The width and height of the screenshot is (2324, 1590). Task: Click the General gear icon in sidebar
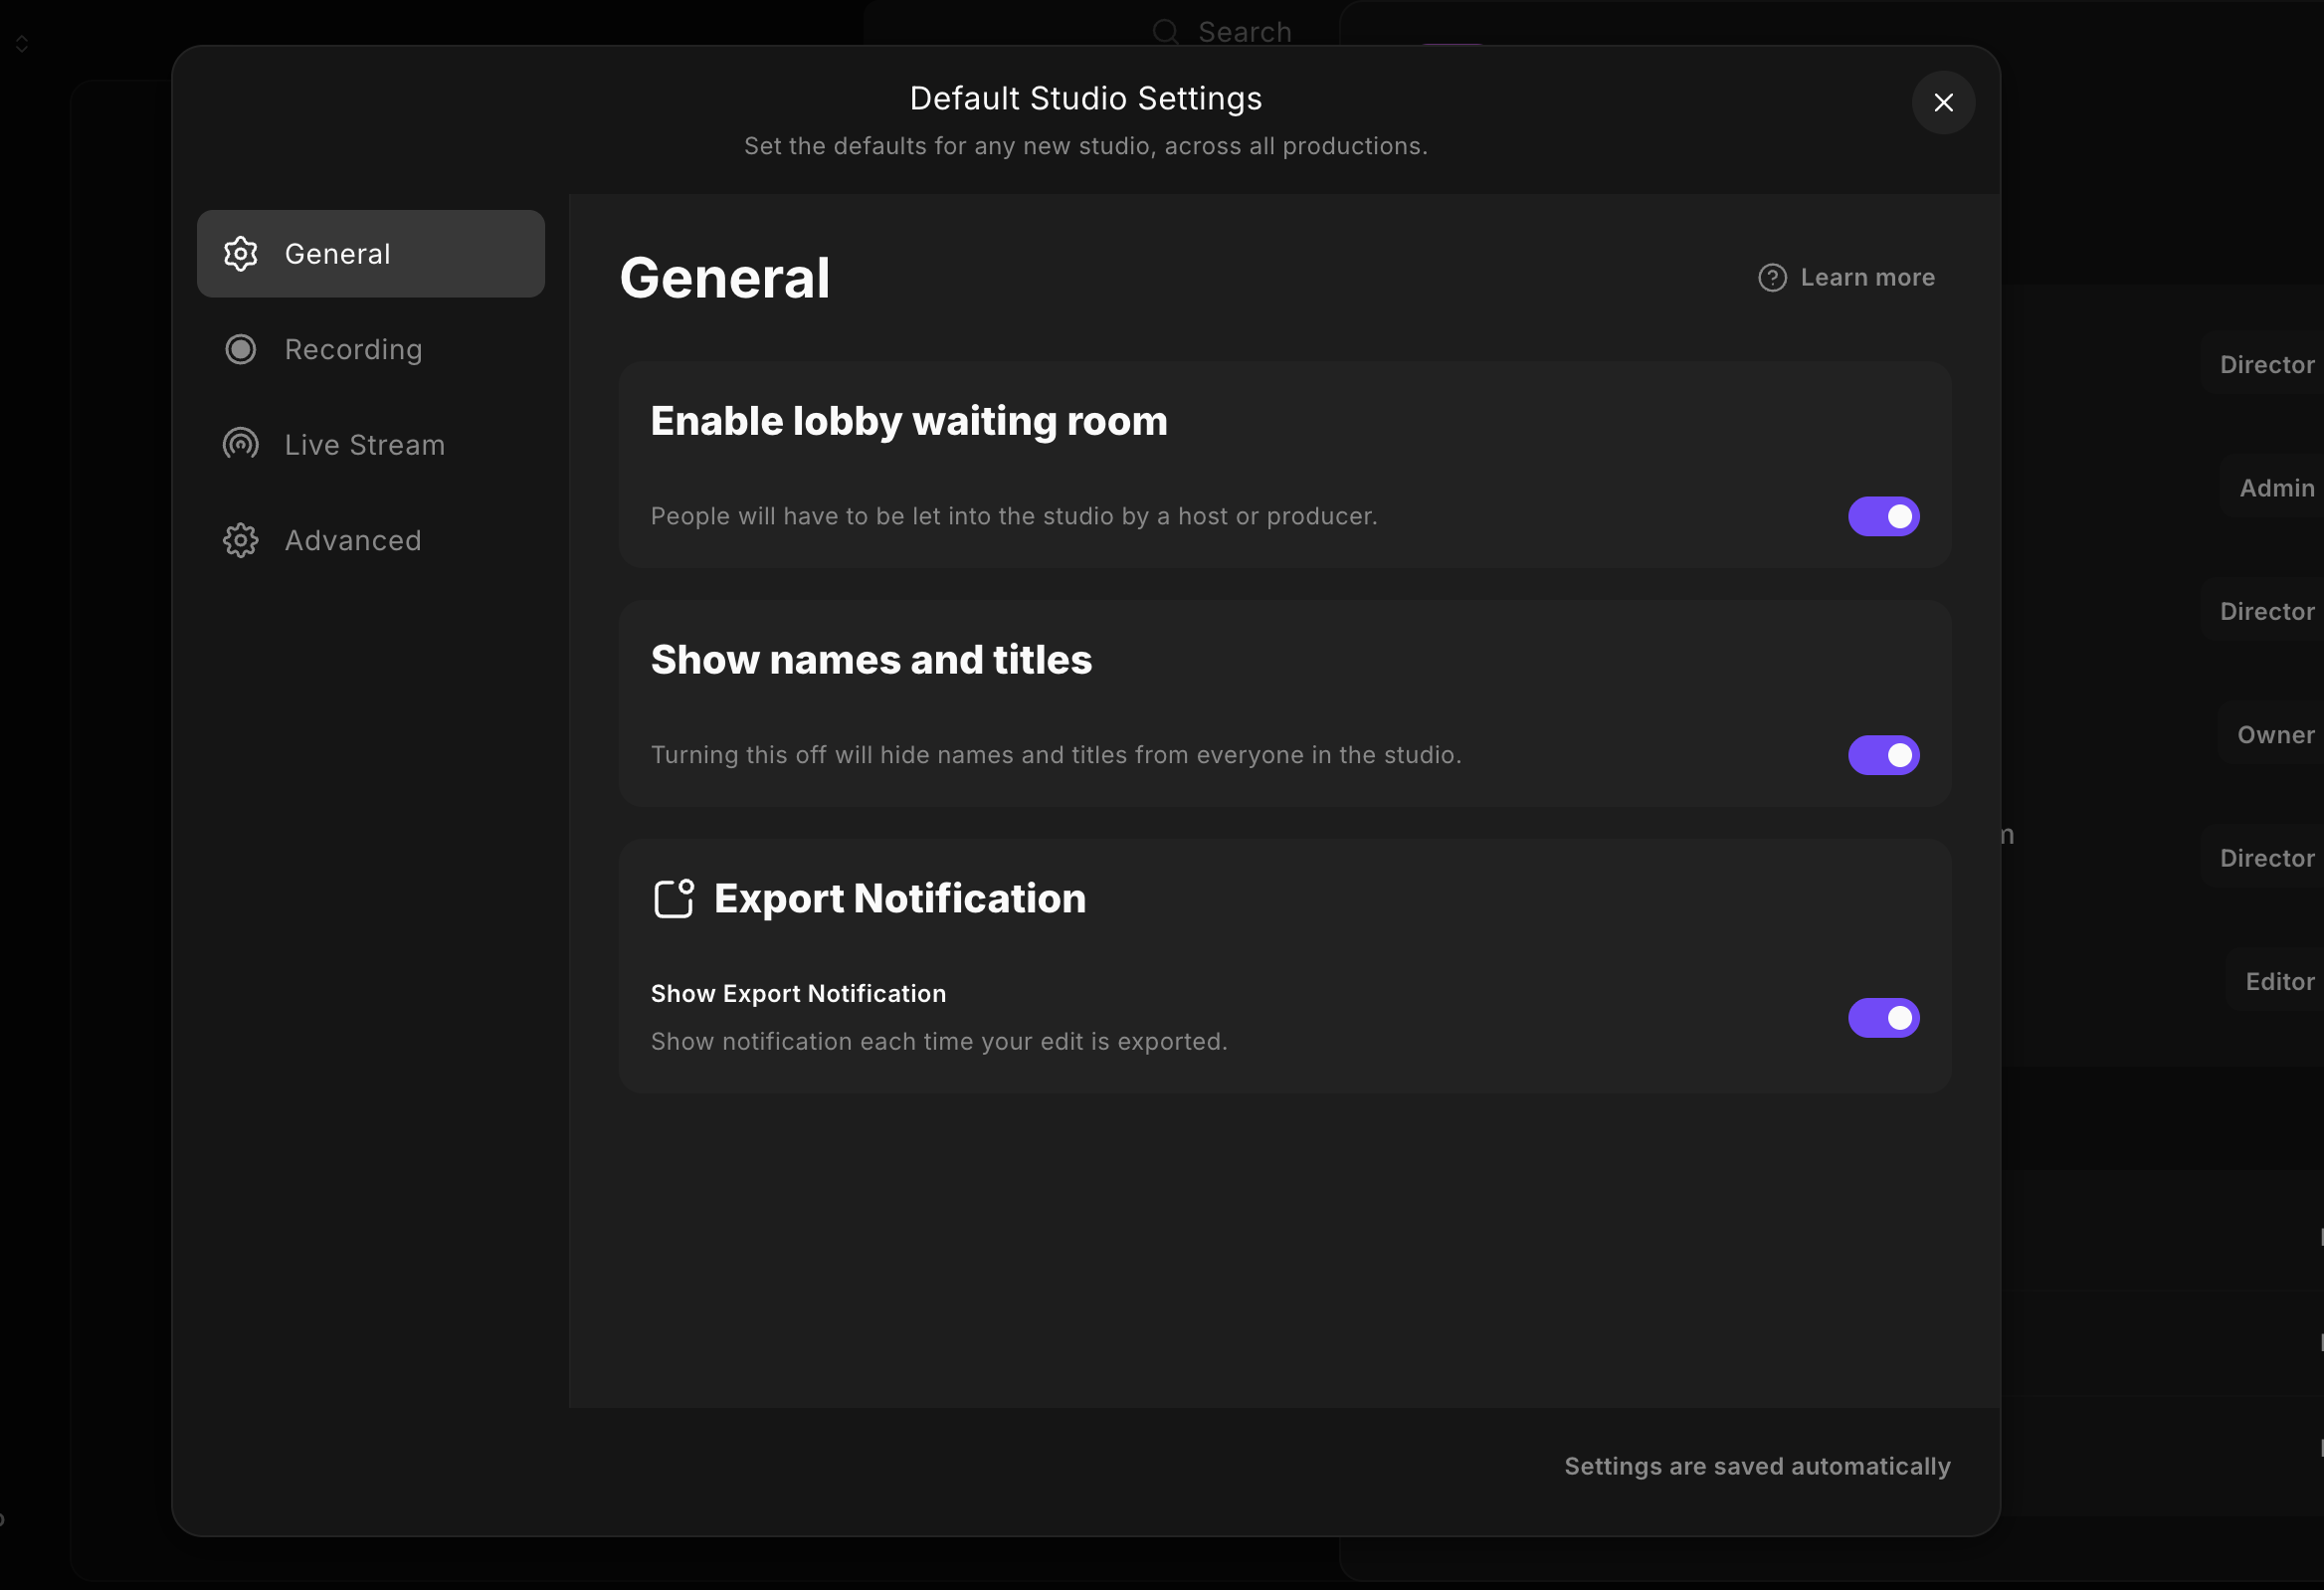click(240, 254)
